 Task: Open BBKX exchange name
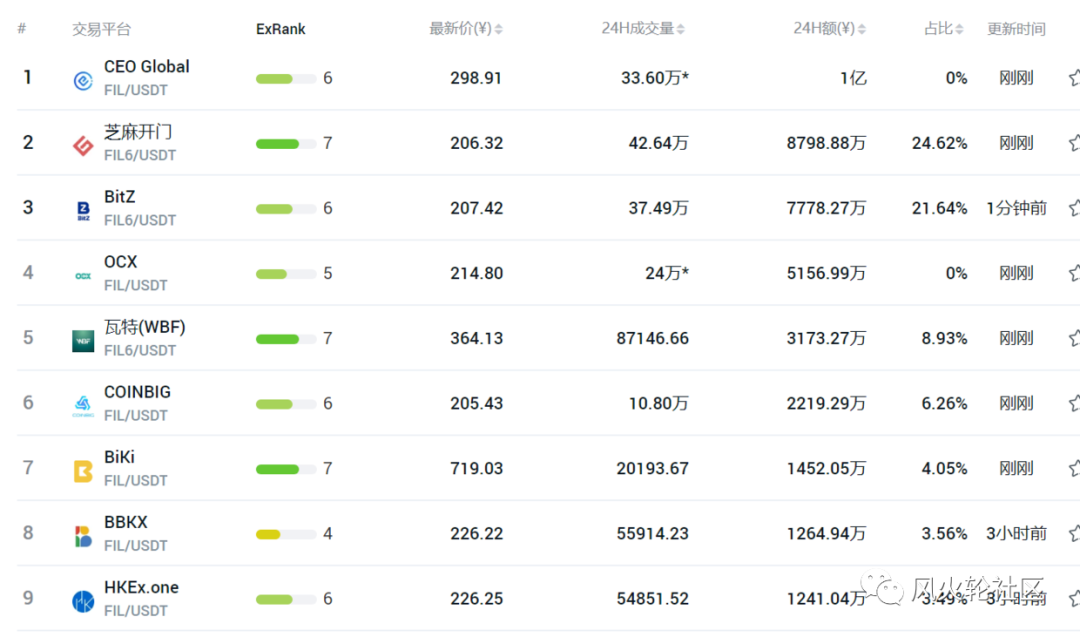pyautogui.click(x=125, y=522)
